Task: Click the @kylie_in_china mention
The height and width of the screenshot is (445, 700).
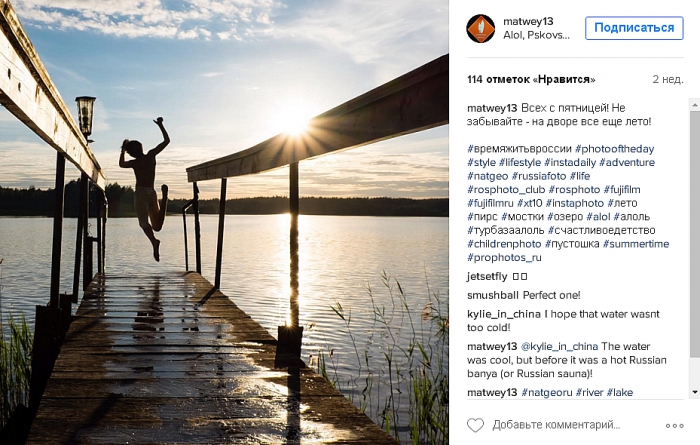Action: (559, 346)
